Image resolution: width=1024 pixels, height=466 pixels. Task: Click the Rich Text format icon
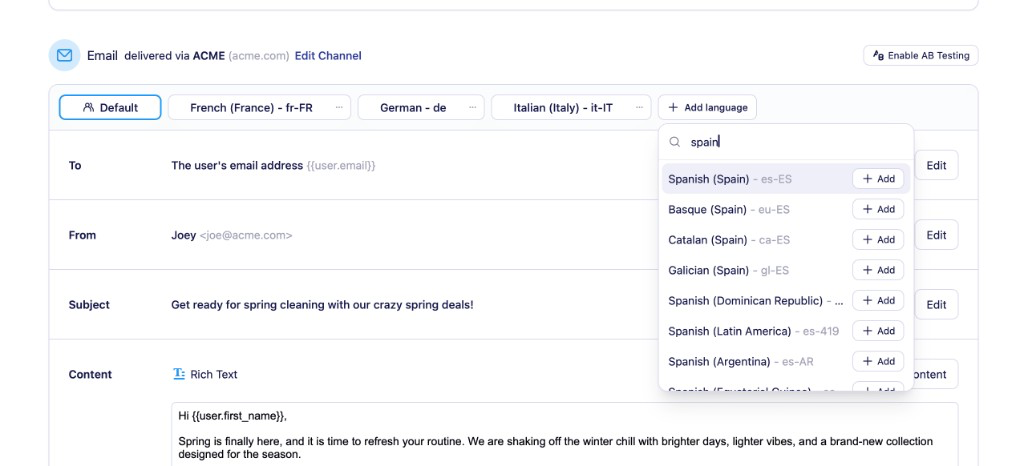179,374
